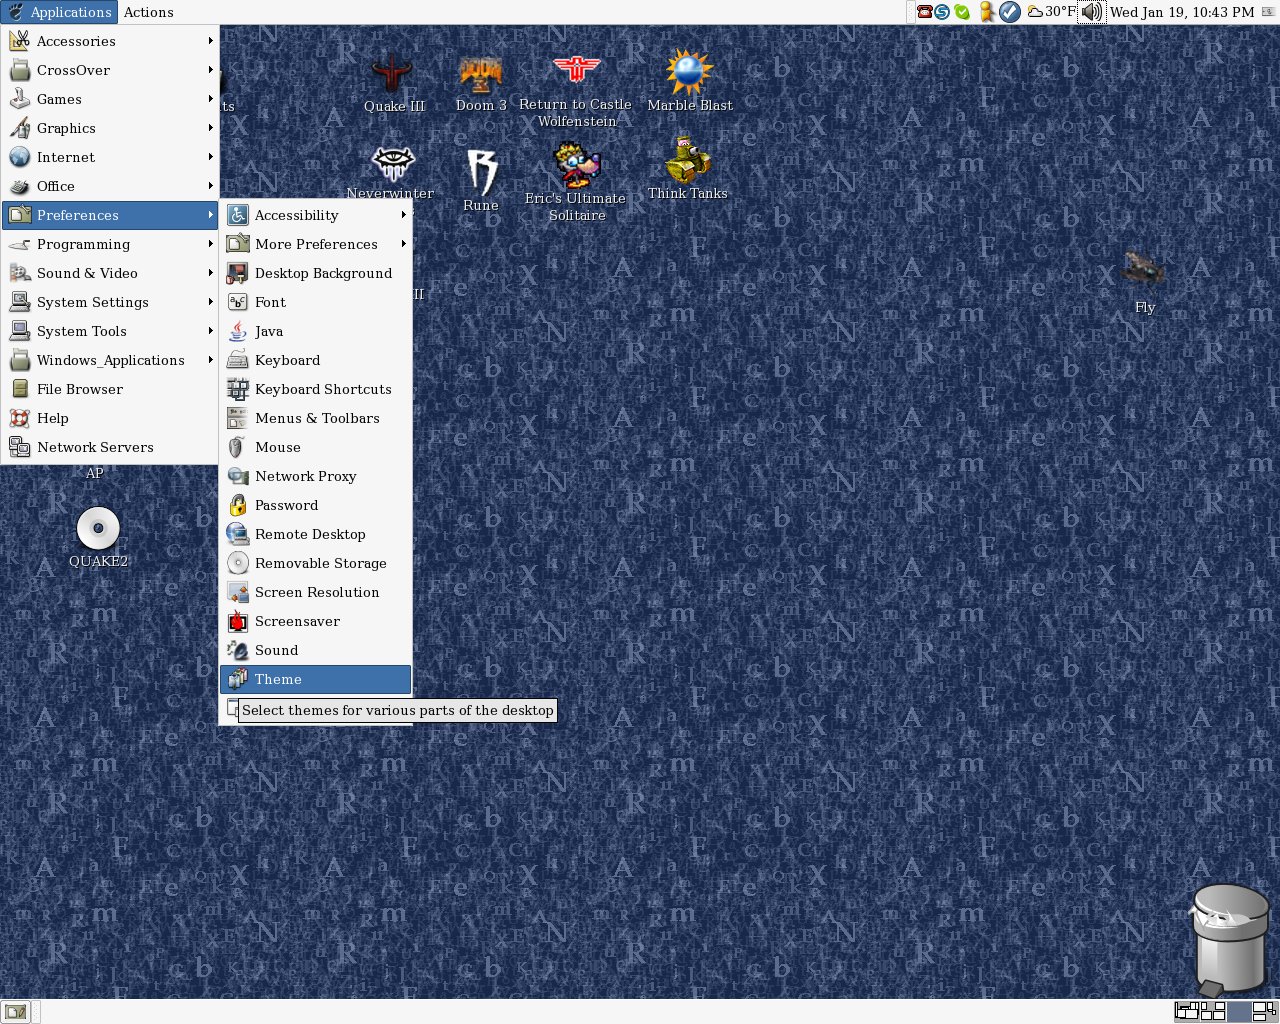Select Mouse preferences

315,447
